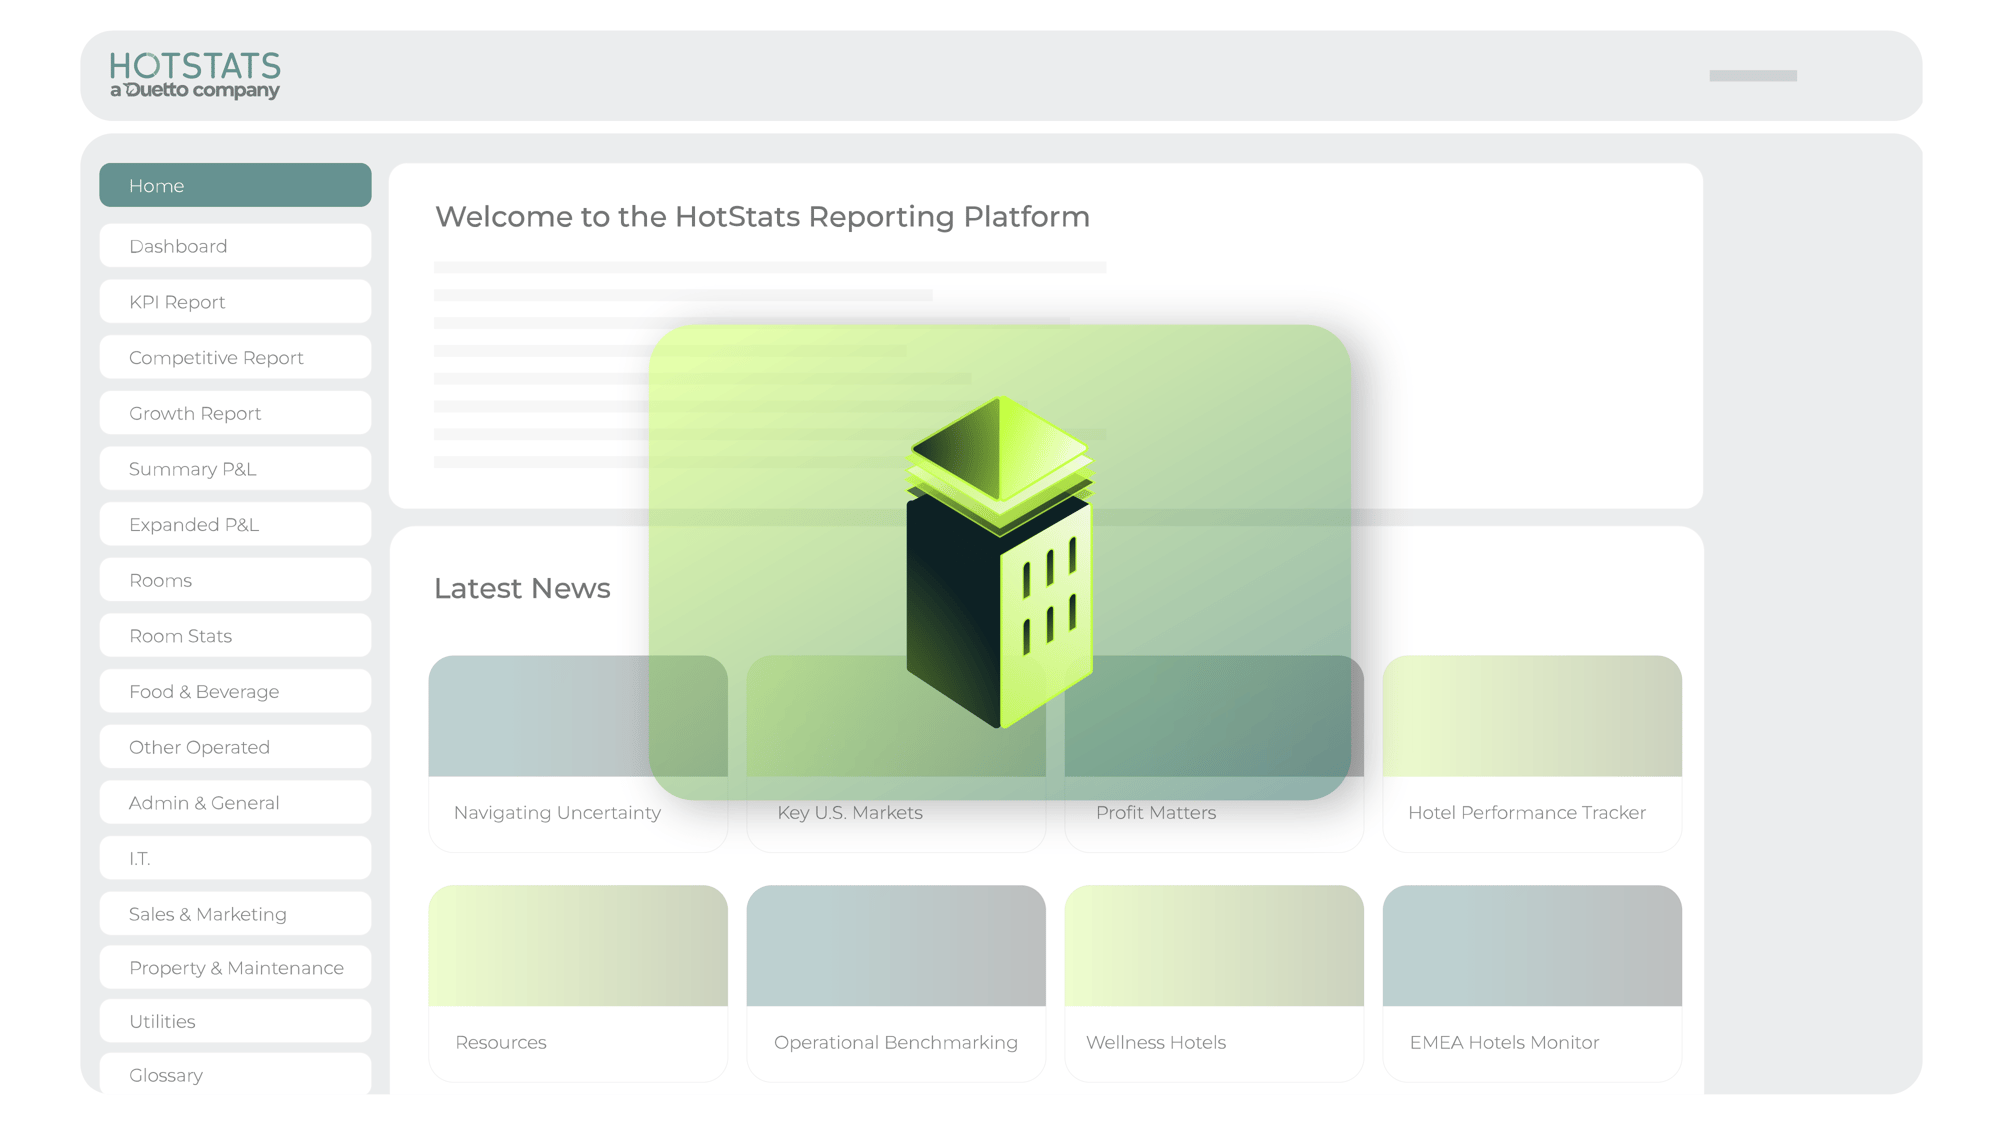The width and height of the screenshot is (2000, 1125).
Task: Open Food & Beverage section
Action: [x=235, y=692]
